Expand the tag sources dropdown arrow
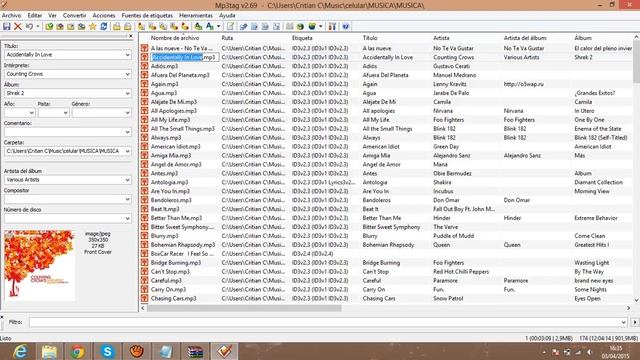Viewport: 640px width, 360px height. (x=321, y=27)
